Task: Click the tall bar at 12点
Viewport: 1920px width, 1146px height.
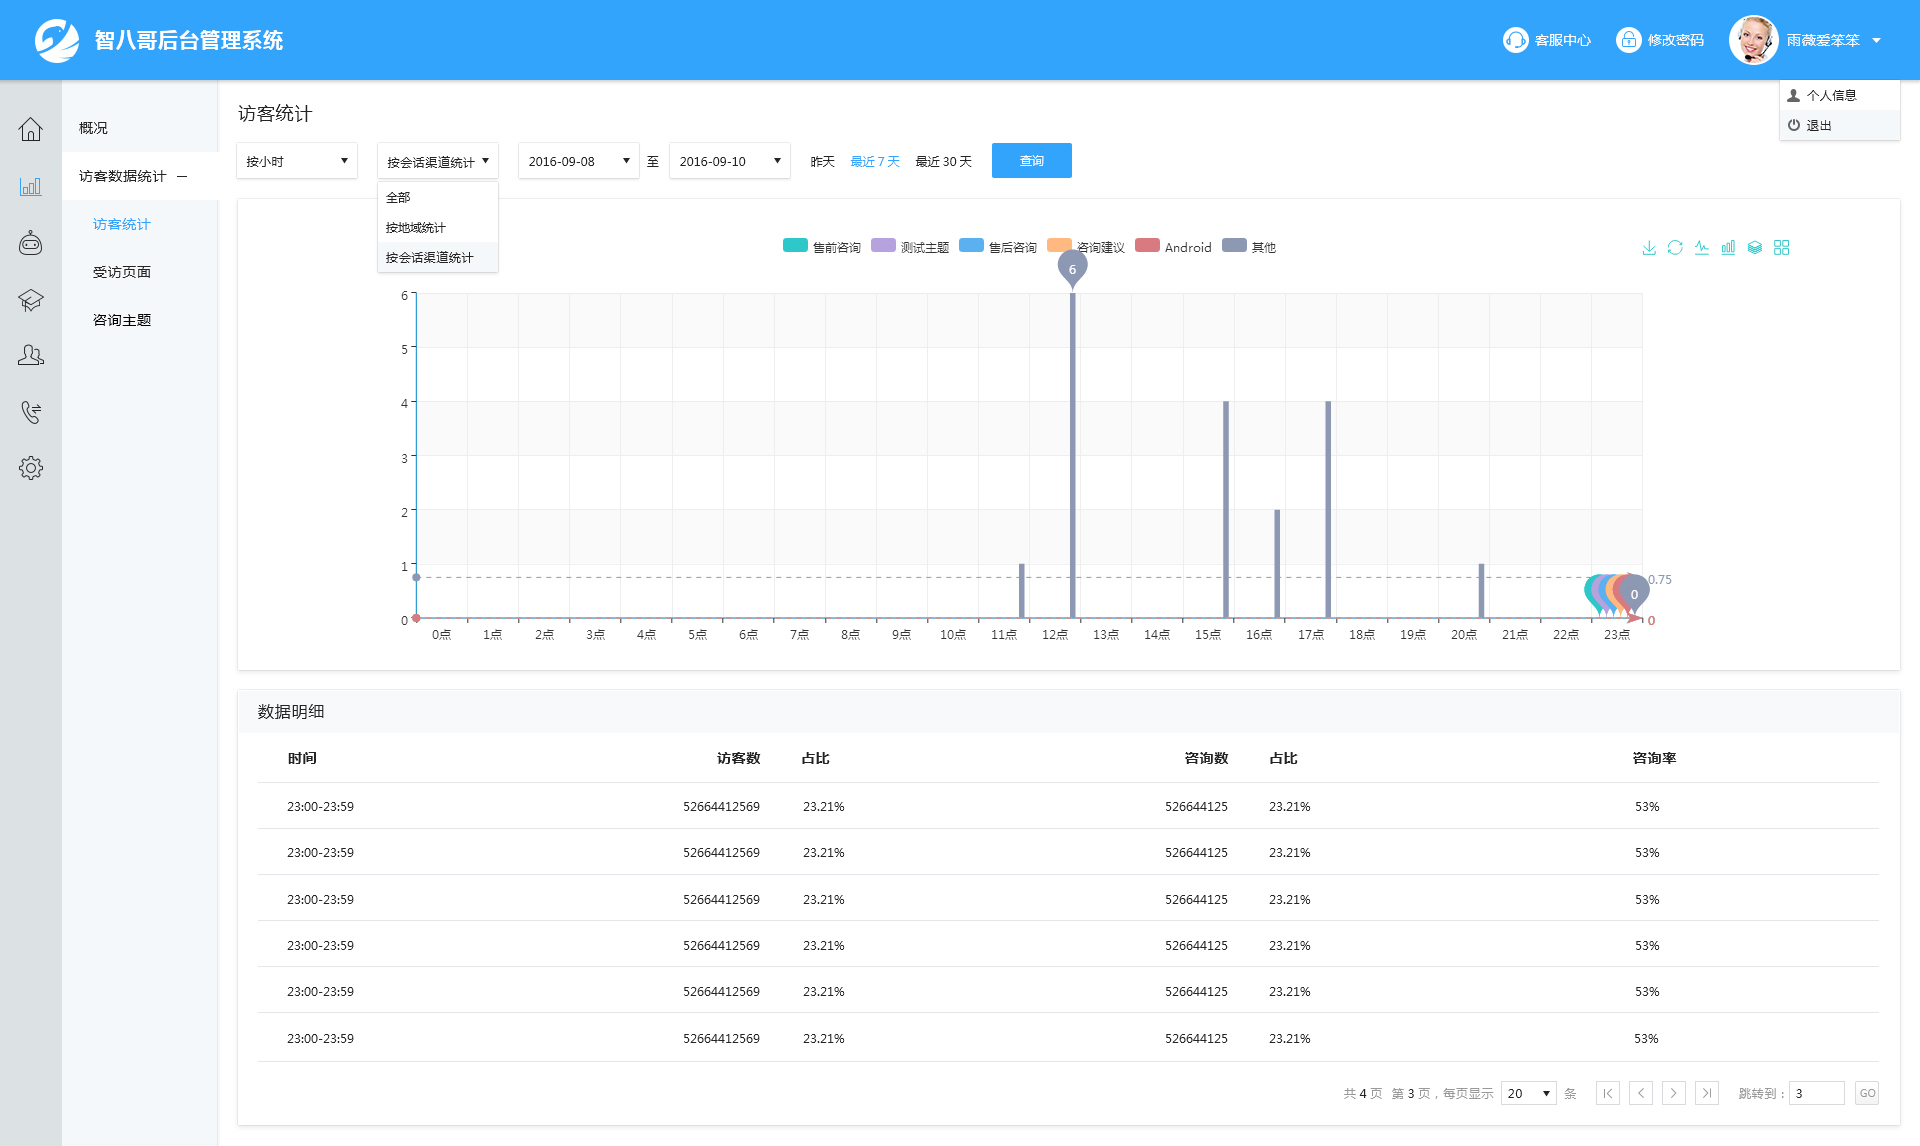Action: point(1072,455)
